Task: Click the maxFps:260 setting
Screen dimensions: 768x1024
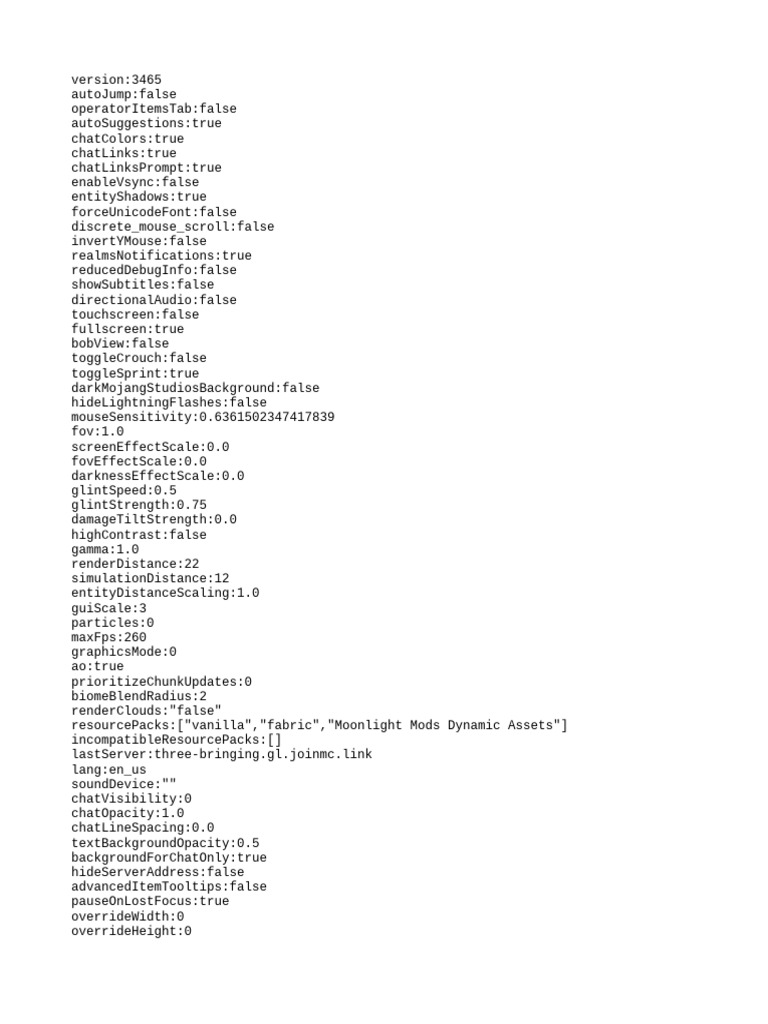Action: pos(108,637)
